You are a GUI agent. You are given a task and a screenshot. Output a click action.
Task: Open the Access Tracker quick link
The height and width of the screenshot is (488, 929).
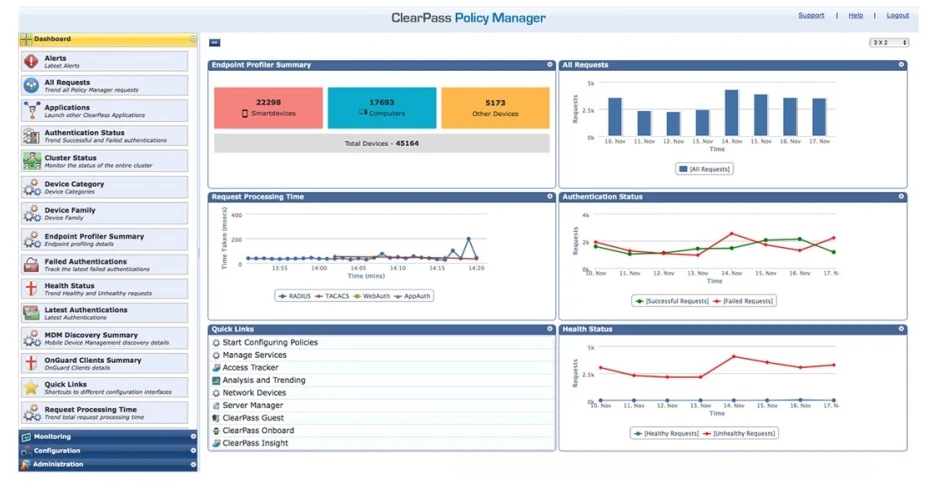249,368
